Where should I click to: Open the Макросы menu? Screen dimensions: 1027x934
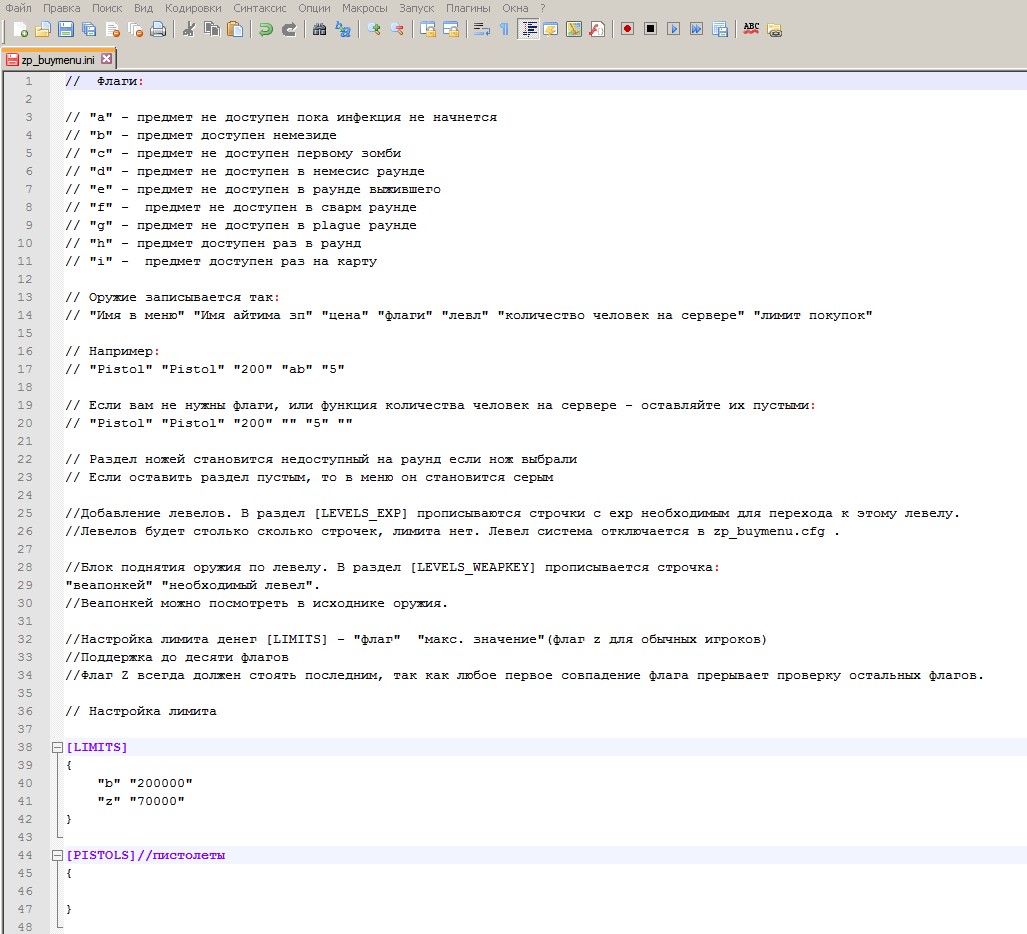(x=365, y=8)
